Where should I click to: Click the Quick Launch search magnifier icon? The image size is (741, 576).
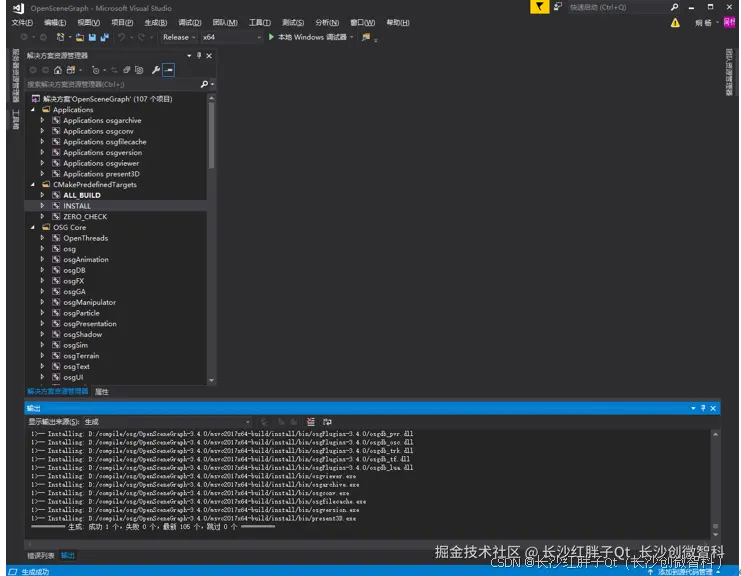(674, 7)
